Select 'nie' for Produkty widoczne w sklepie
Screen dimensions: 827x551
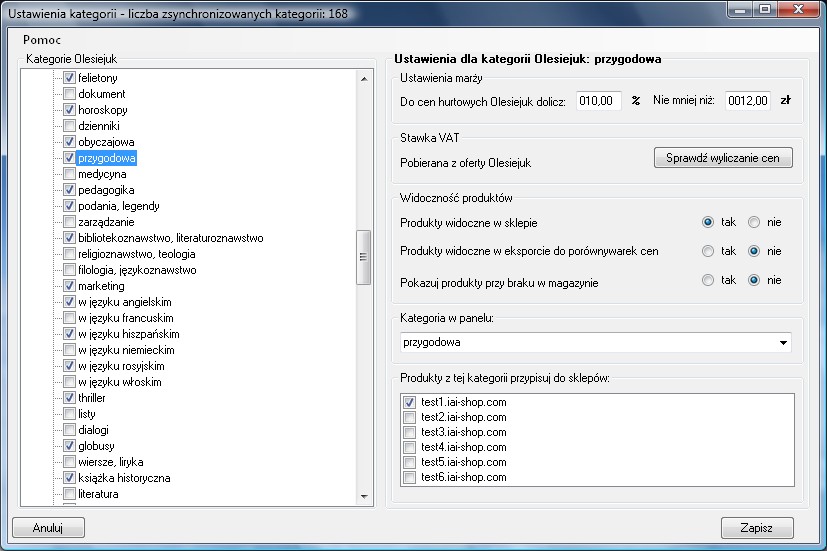click(x=754, y=222)
